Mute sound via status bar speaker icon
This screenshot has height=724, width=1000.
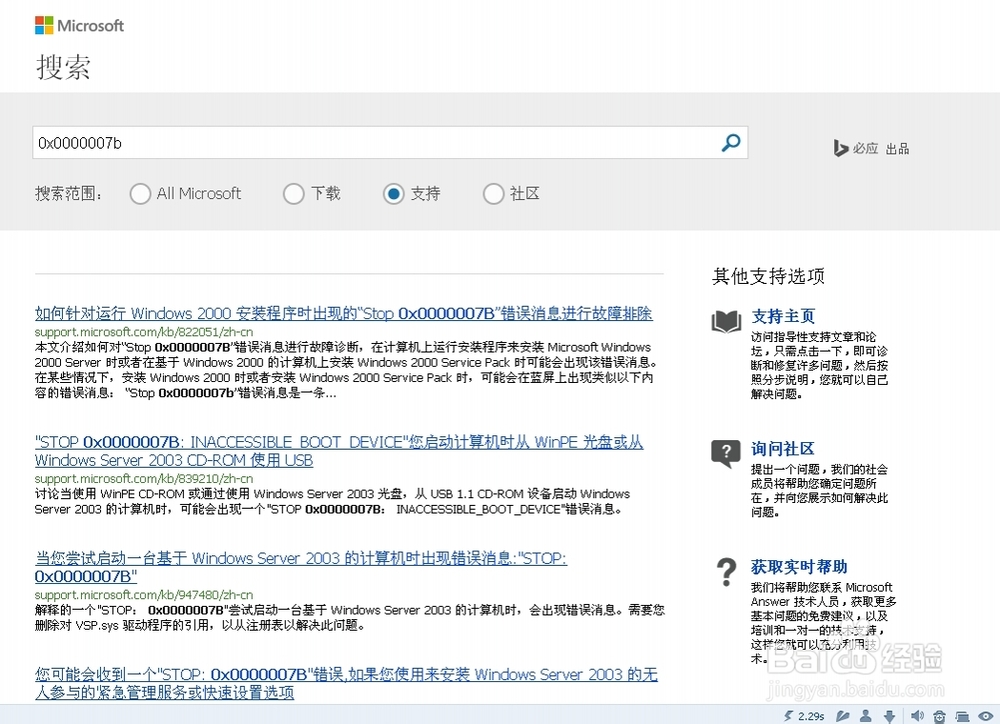click(918, 716)
